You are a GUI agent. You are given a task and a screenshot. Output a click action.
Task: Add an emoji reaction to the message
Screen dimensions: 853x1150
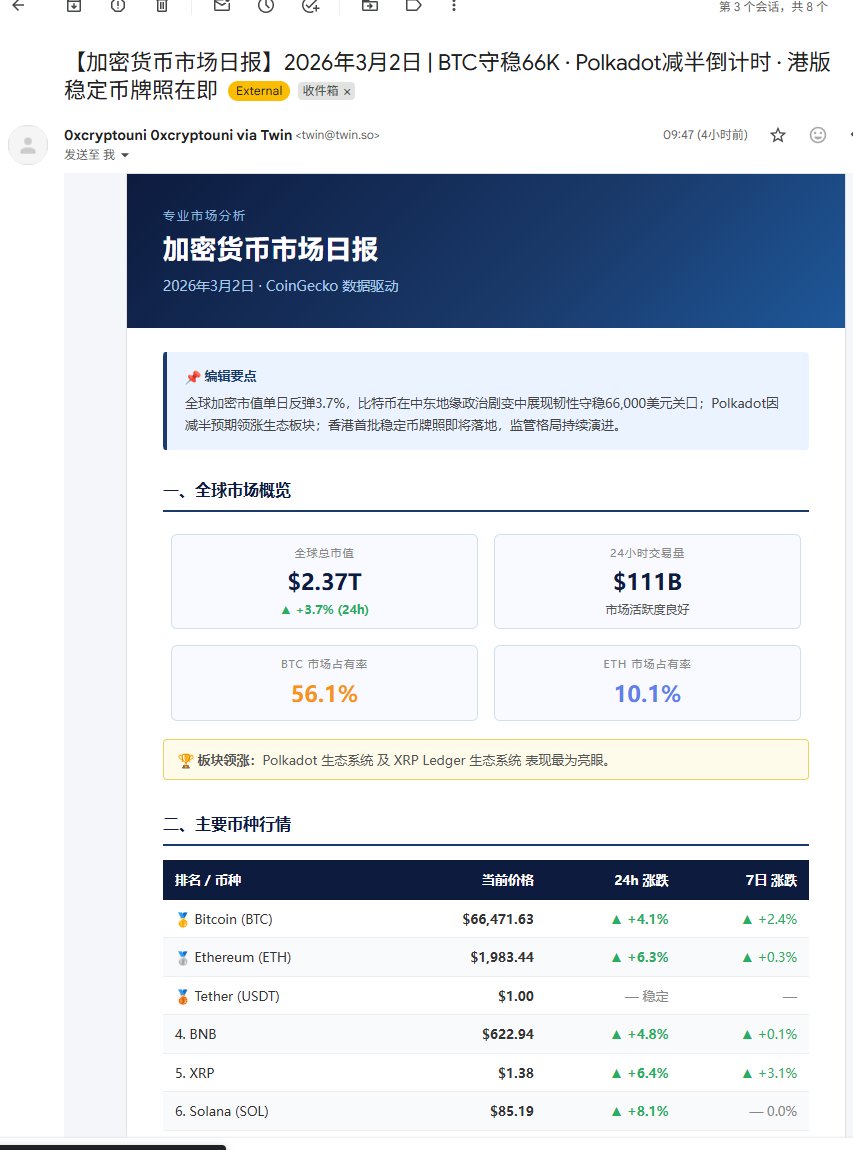coord(817,134)
